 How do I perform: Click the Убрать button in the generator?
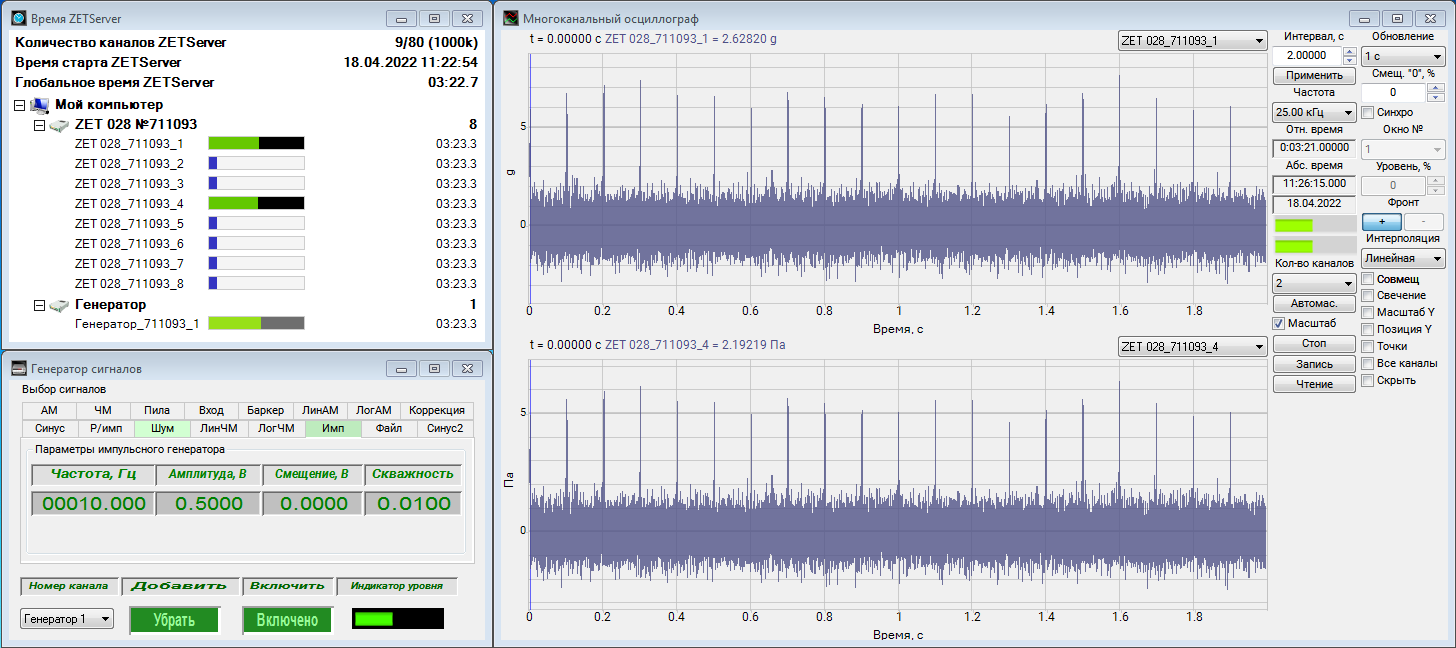(174, 620)
